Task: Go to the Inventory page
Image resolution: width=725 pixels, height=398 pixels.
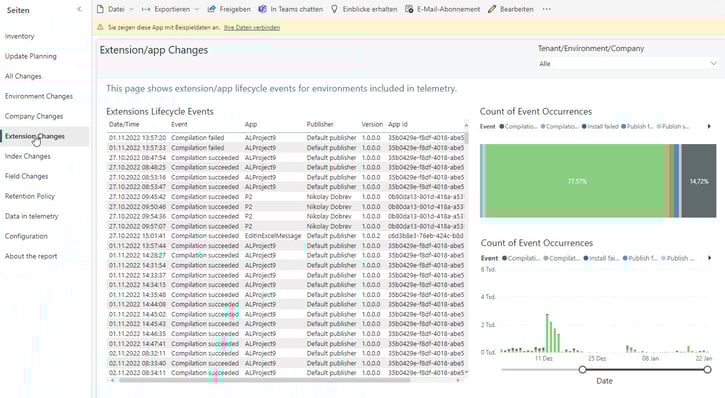Action: 19,36
